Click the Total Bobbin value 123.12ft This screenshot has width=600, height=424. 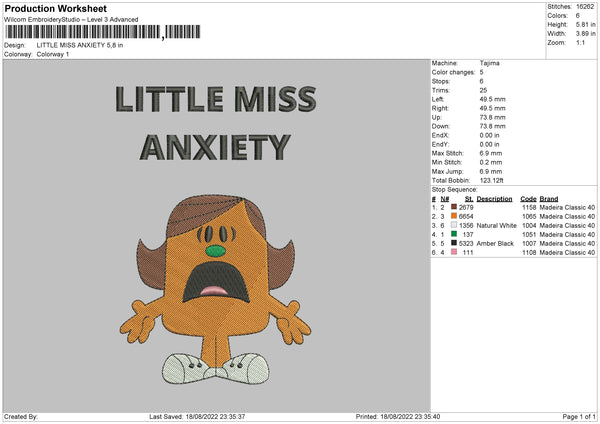(492, 180)
